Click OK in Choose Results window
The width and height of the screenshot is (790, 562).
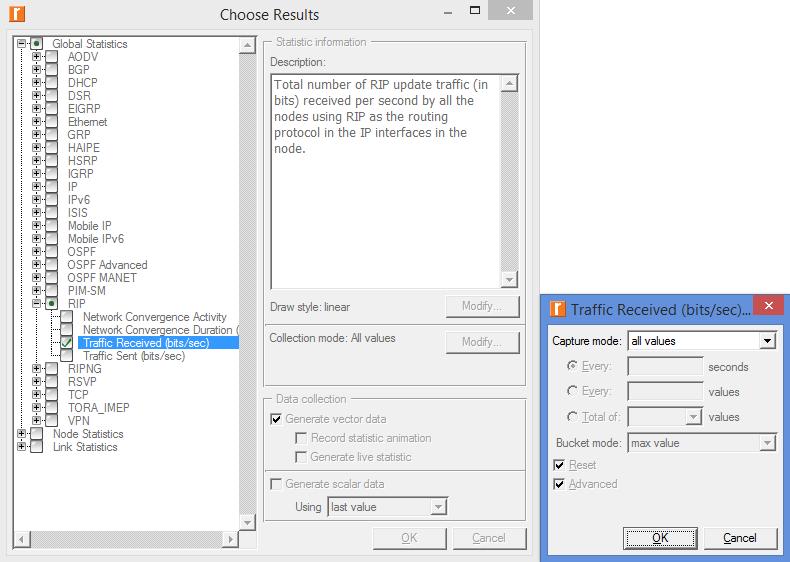pyautogui.click(x=409, y=538)
